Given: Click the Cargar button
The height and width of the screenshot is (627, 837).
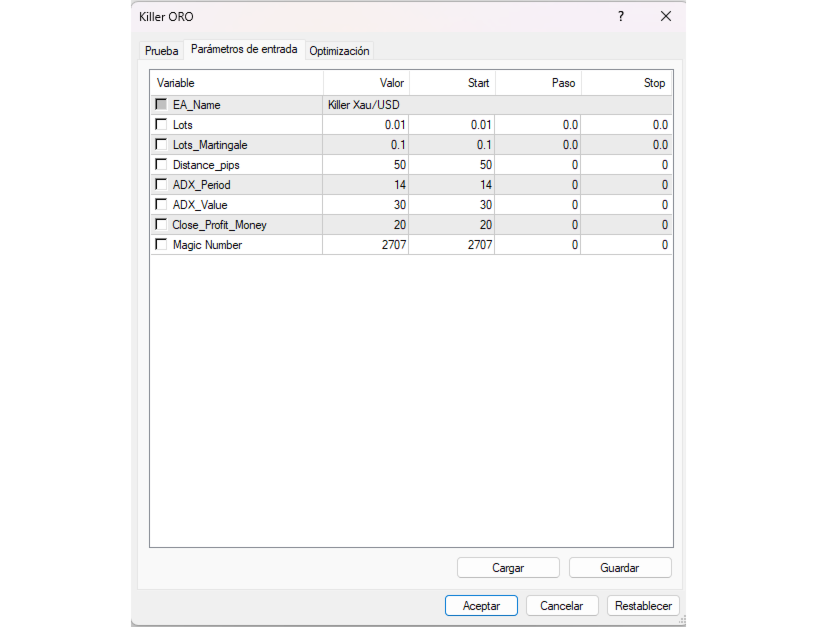Looking at the screenshot, I should tap(508, 568).
